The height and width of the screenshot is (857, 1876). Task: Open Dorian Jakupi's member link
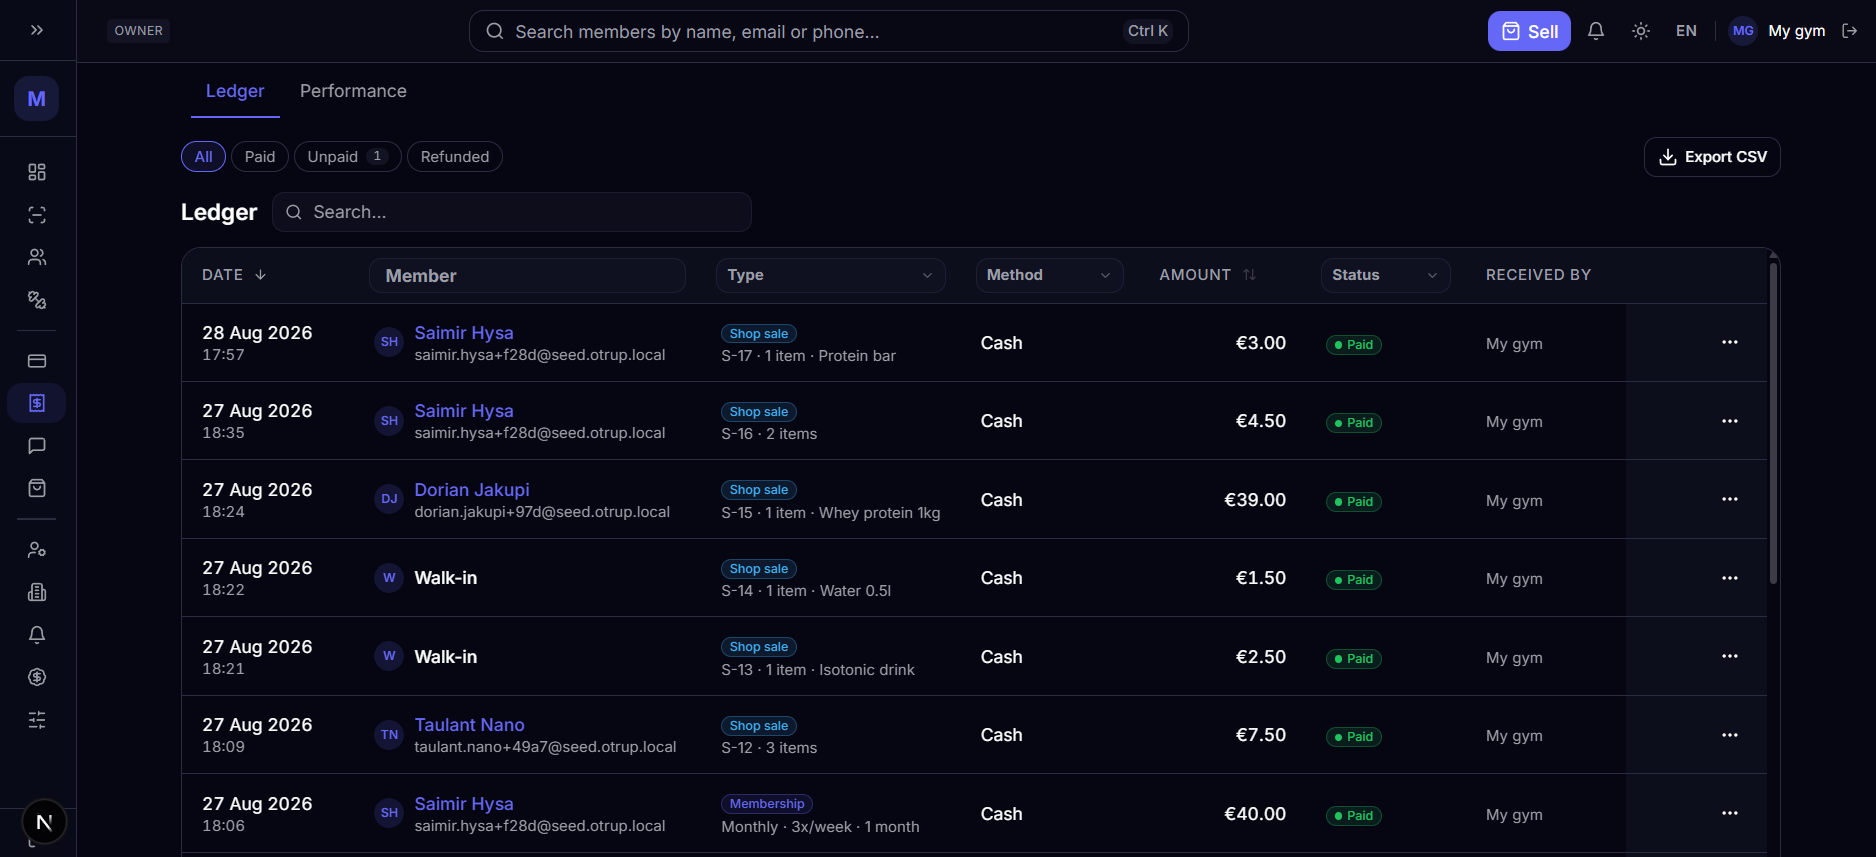click(472, 490)
